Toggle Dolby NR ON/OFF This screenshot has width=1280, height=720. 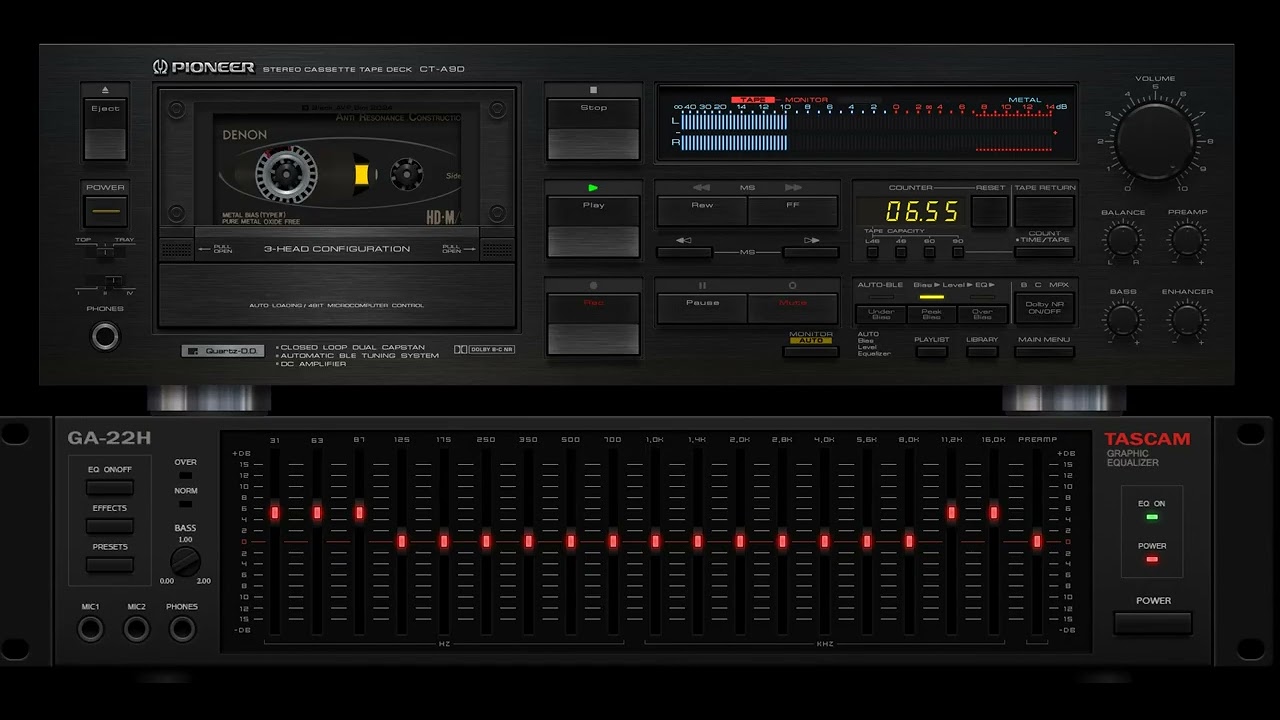coord(1045,308)
